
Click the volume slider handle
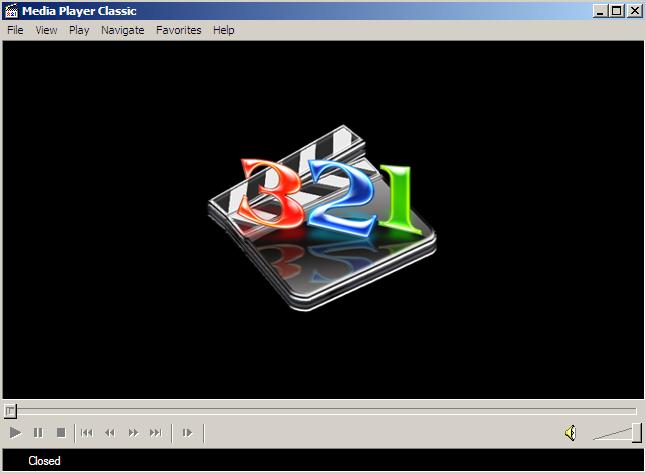point(636,432)
